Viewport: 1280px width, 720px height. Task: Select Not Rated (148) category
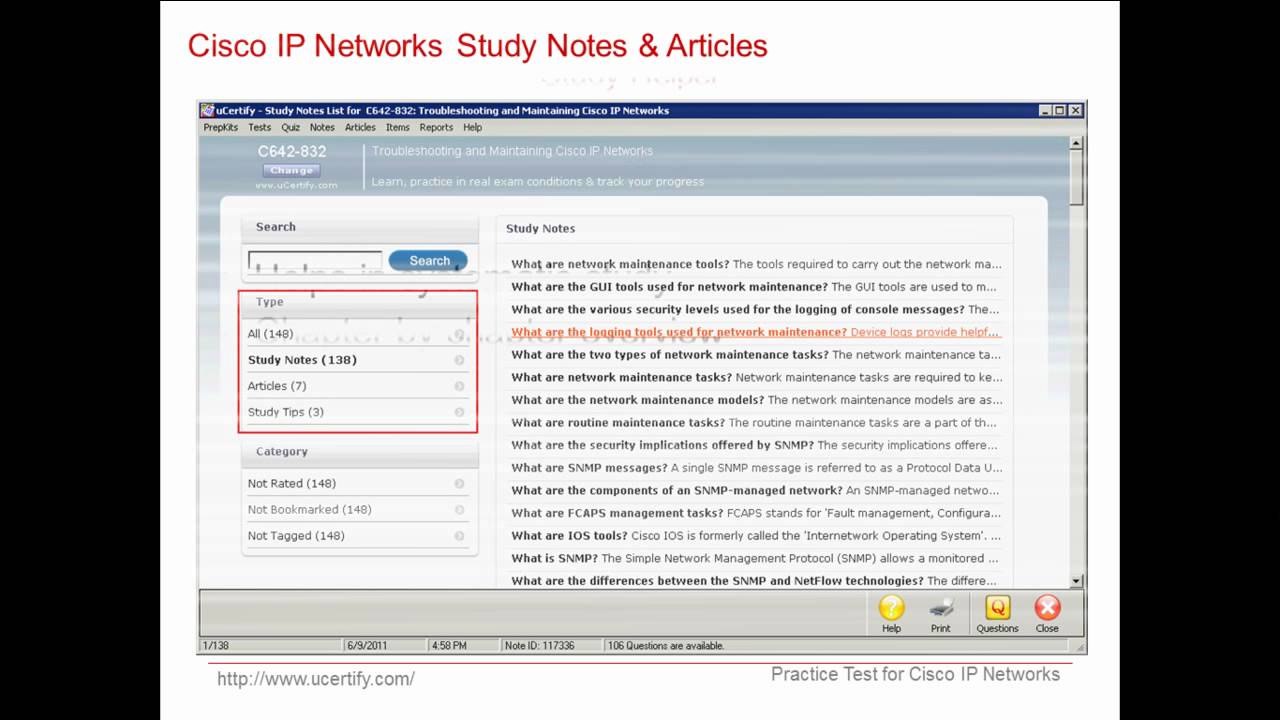pyautogui.click(x=357, y=484)
